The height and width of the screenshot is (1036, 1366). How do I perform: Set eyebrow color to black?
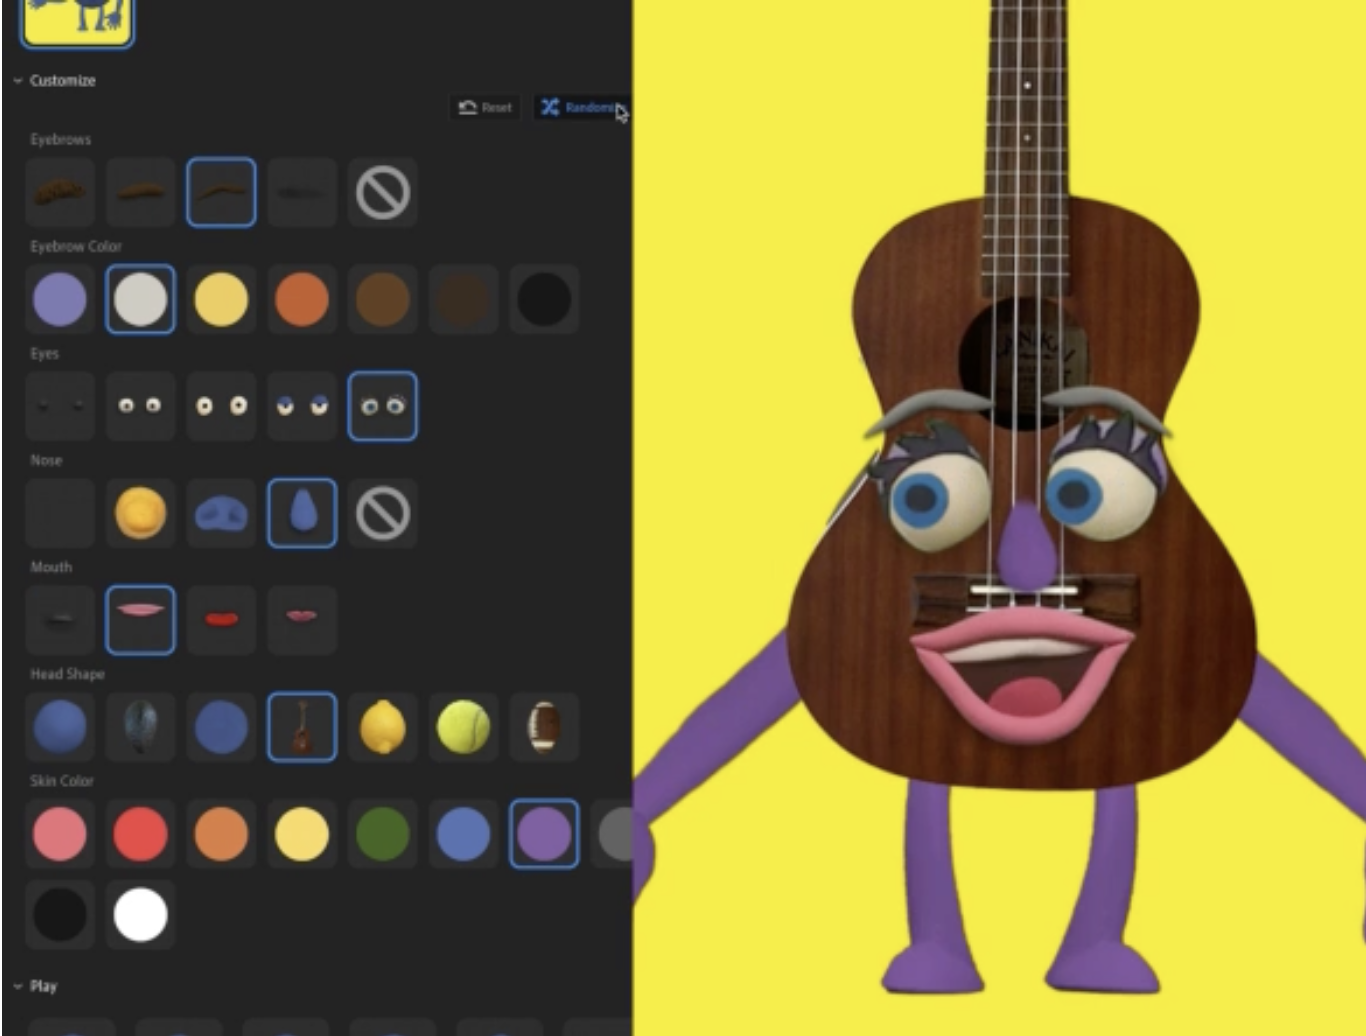pos(544,299)
